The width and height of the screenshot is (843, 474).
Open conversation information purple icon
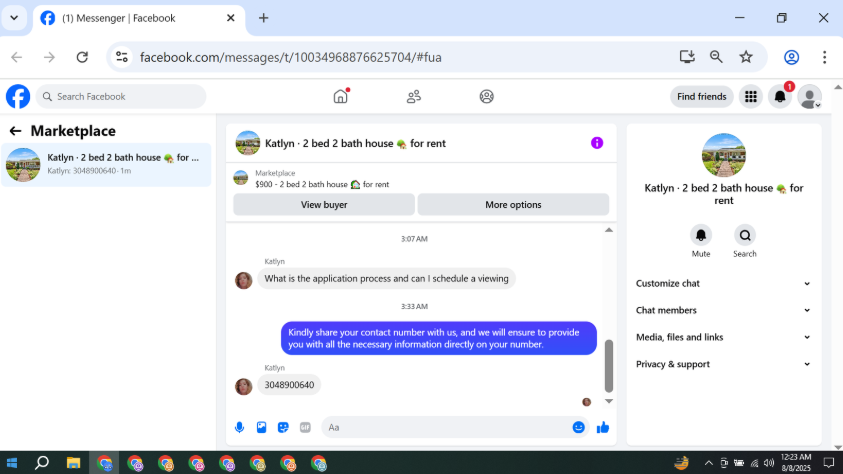click(x=597, y=143)
